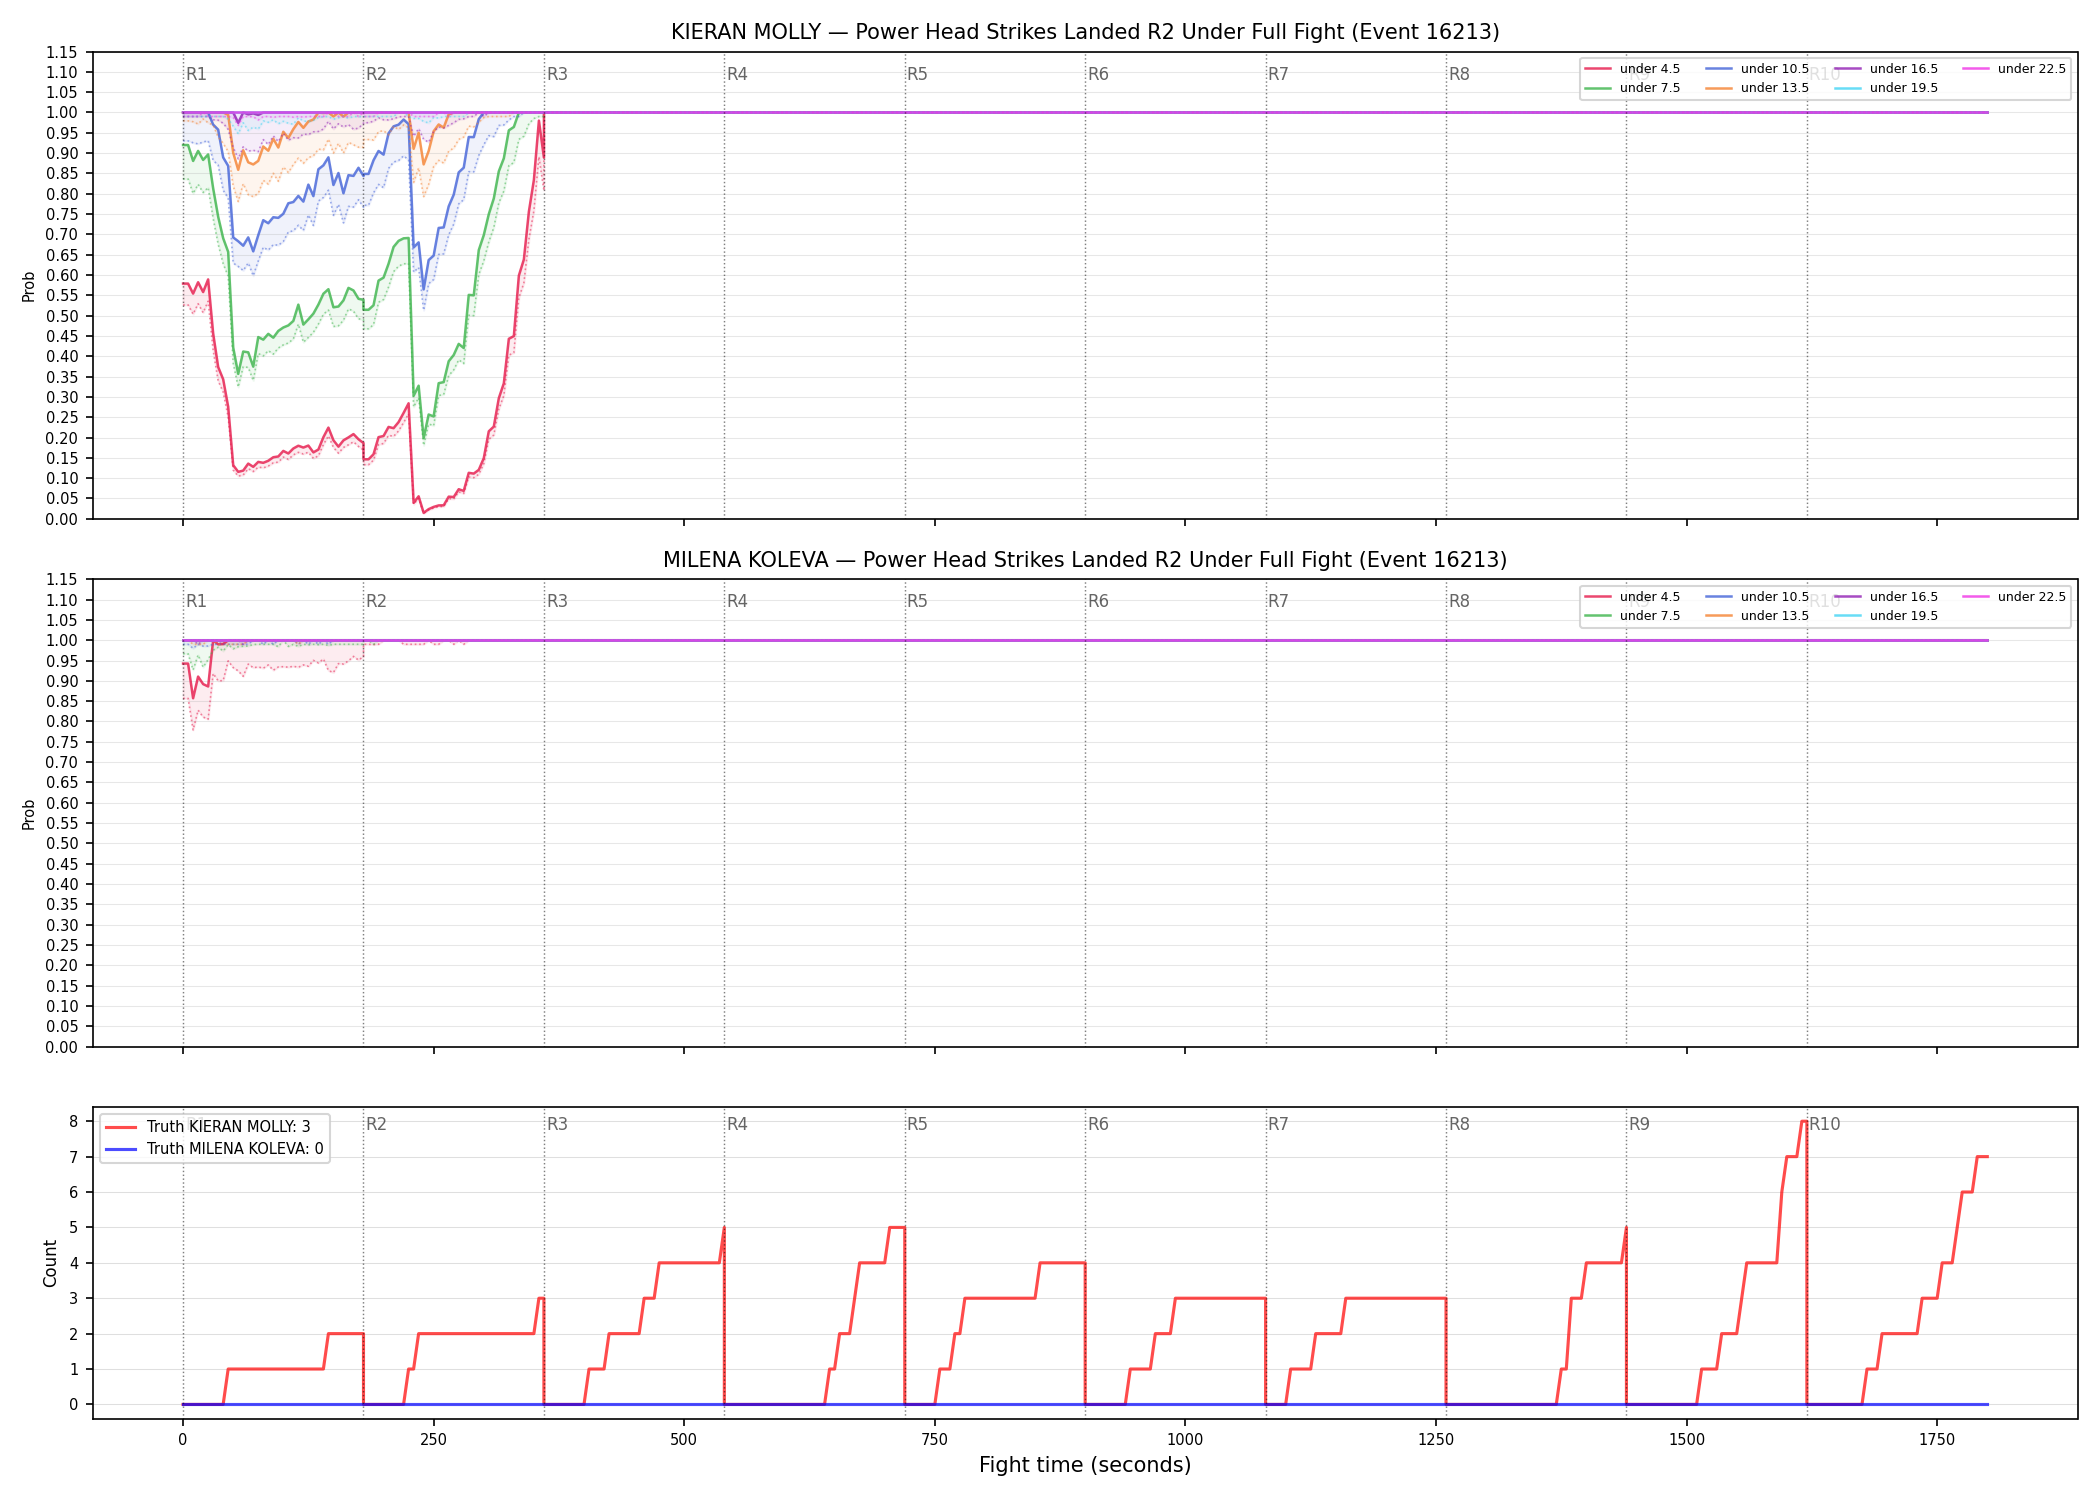Click 'under 4.5' legend entry in top chart
This screenshot has height=1500, width=2100.
click(1632, 69)
